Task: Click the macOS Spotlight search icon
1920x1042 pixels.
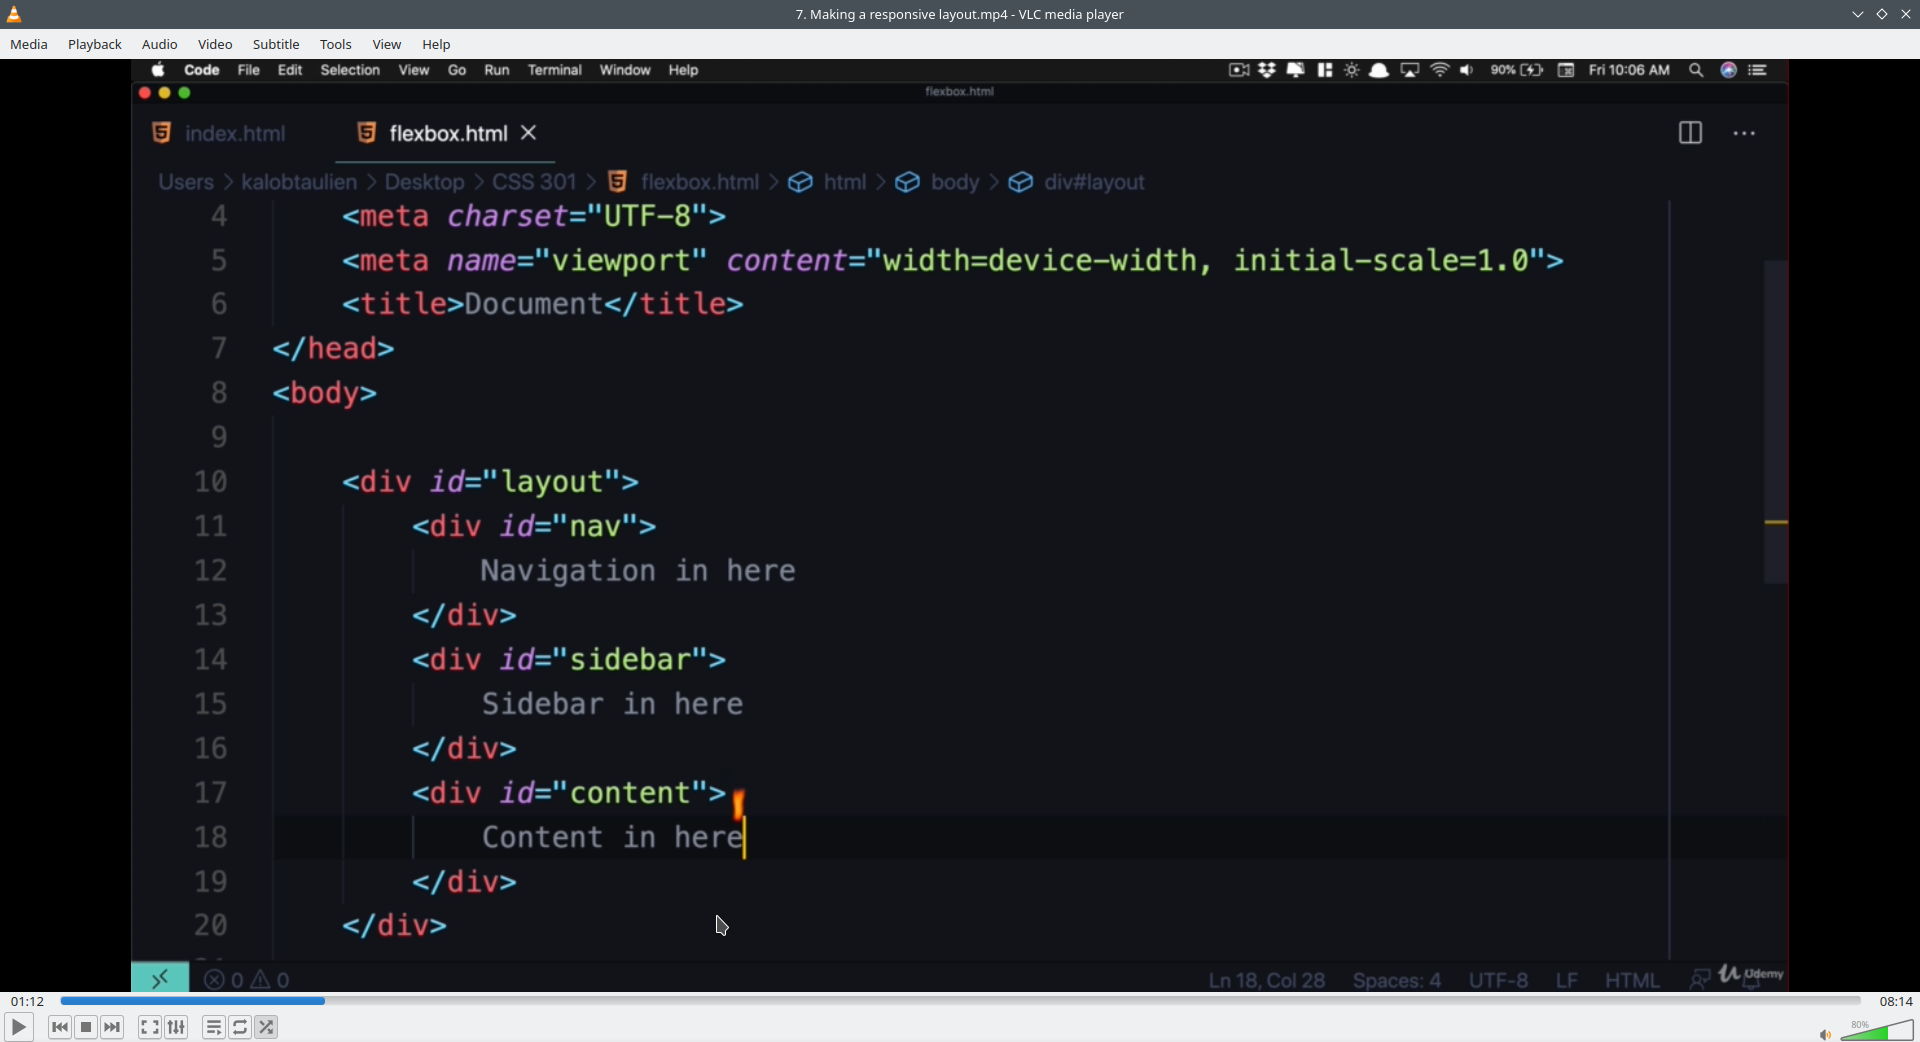Action: coord(1696,70)
